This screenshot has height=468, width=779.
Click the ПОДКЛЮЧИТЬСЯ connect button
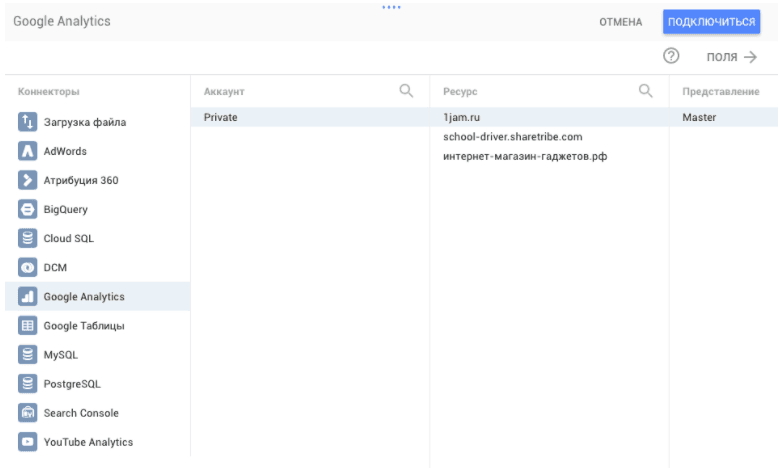[x=711, y=22]
